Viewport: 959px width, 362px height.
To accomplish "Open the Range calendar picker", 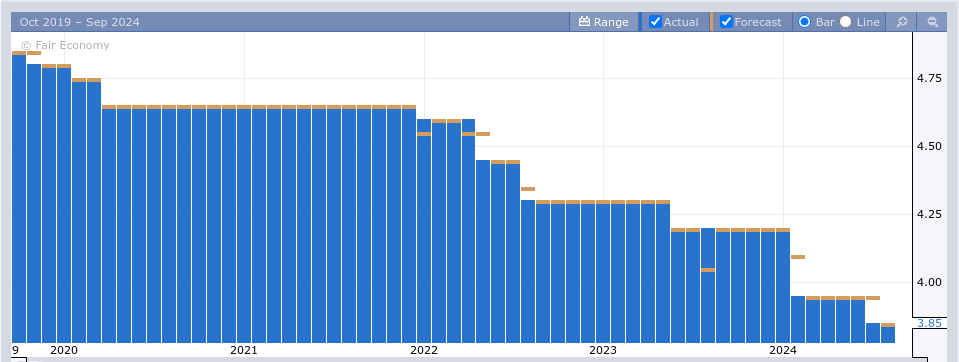I will pos(604,22).
